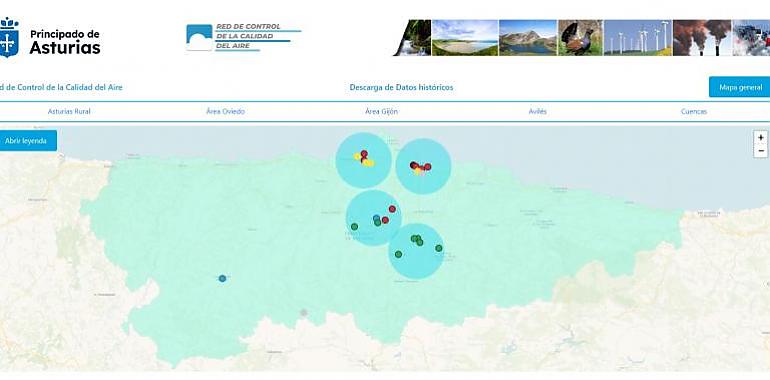
Task: Click the Avilés cluster circle on the map
Action: [x=363, y=160]
